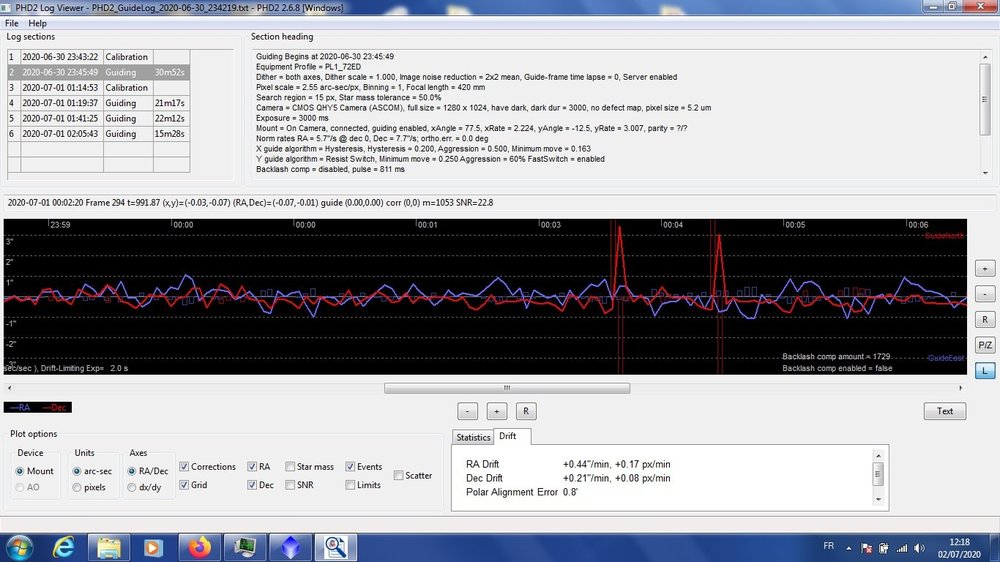Click the P/Z pan-zoom button
Screen dimensions: 1000x562
(x=985, y=345)
